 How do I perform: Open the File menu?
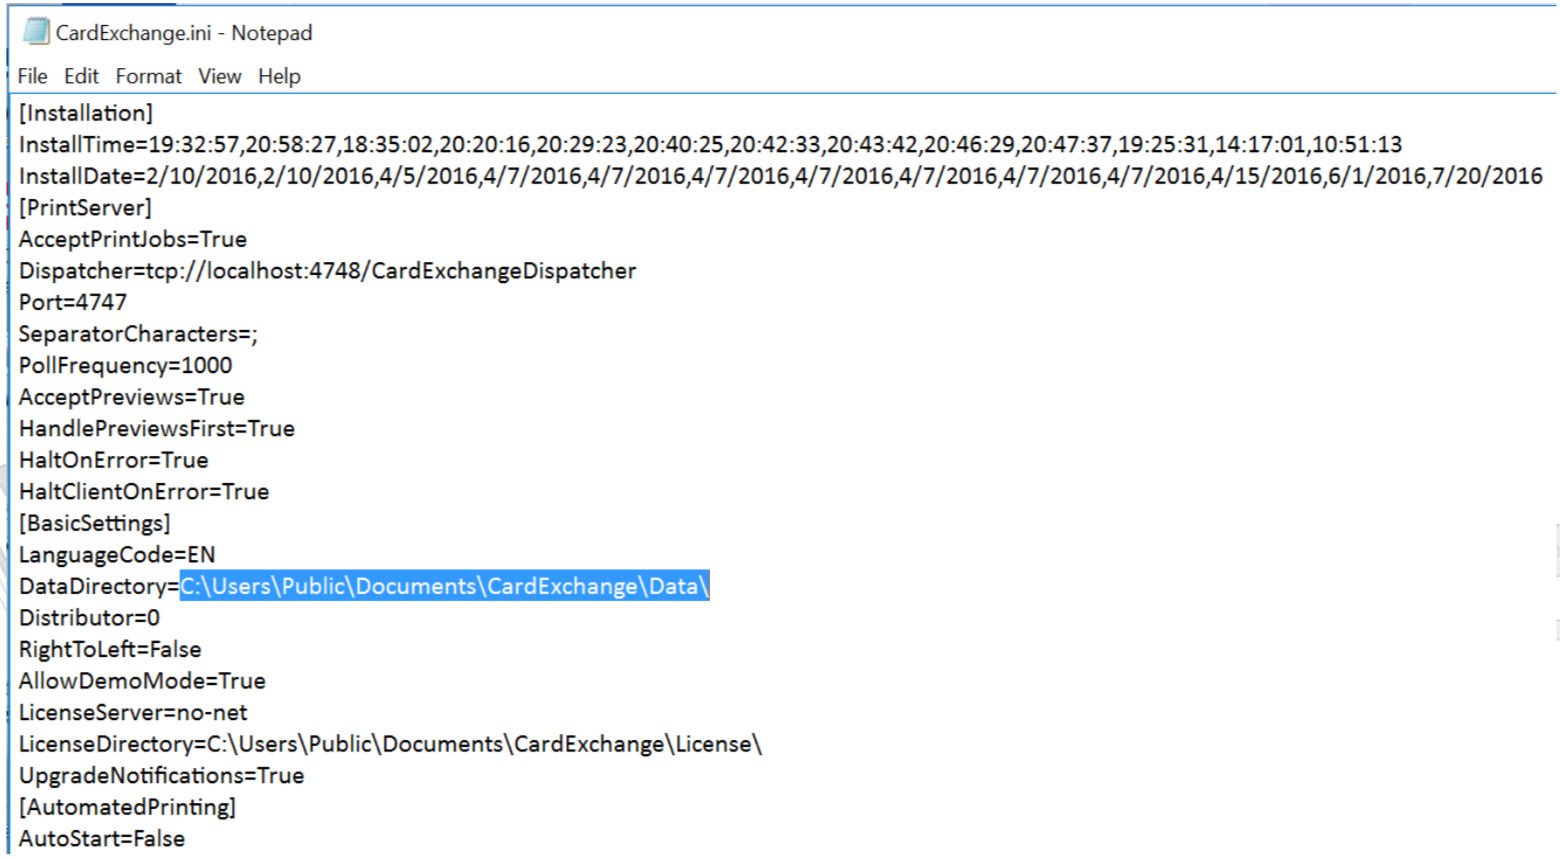[32, 76]
